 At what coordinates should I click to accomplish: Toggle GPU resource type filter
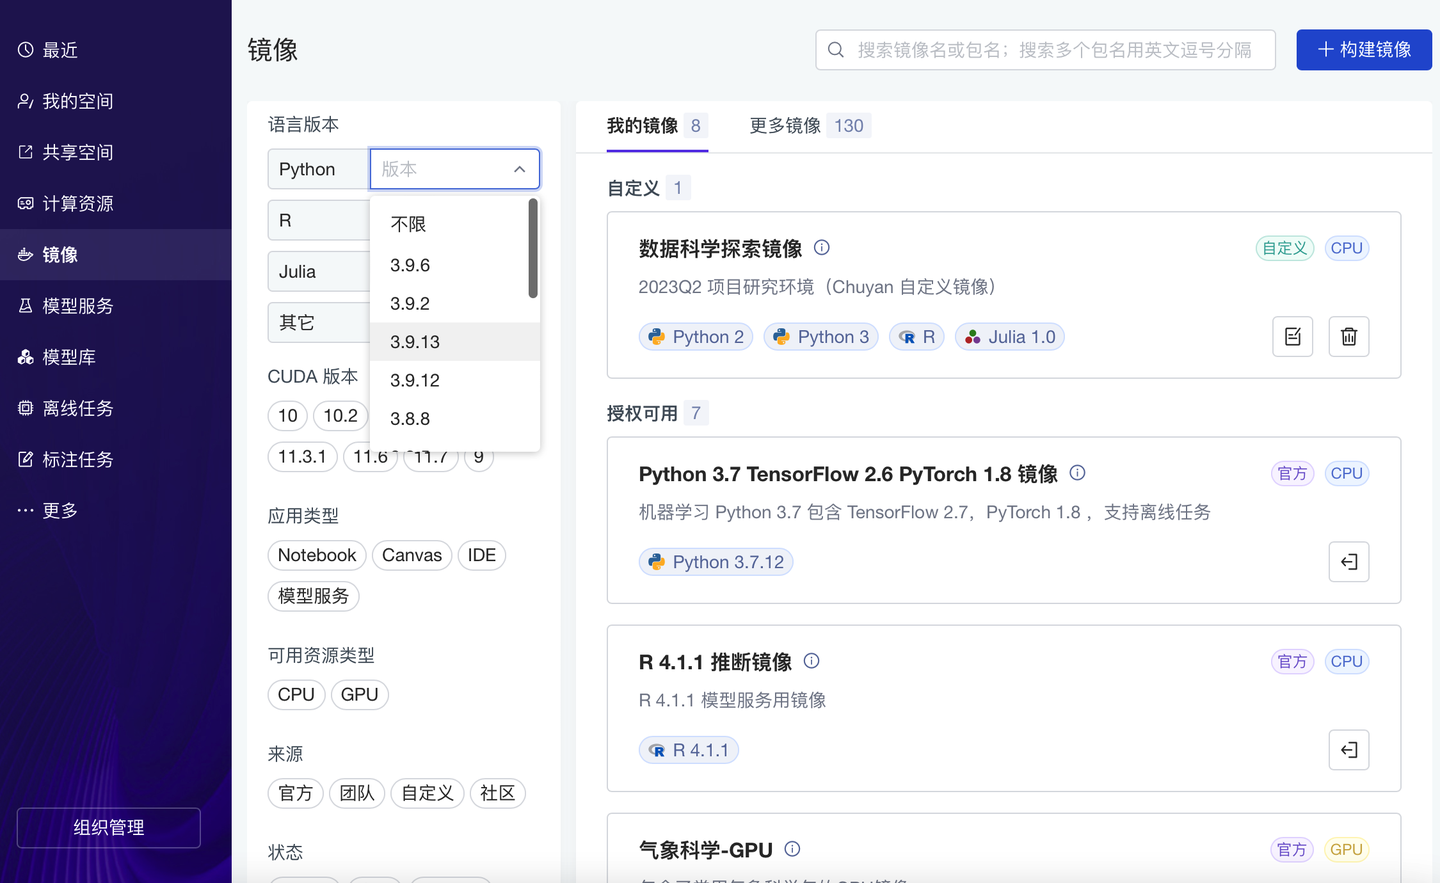click(359, 695)
